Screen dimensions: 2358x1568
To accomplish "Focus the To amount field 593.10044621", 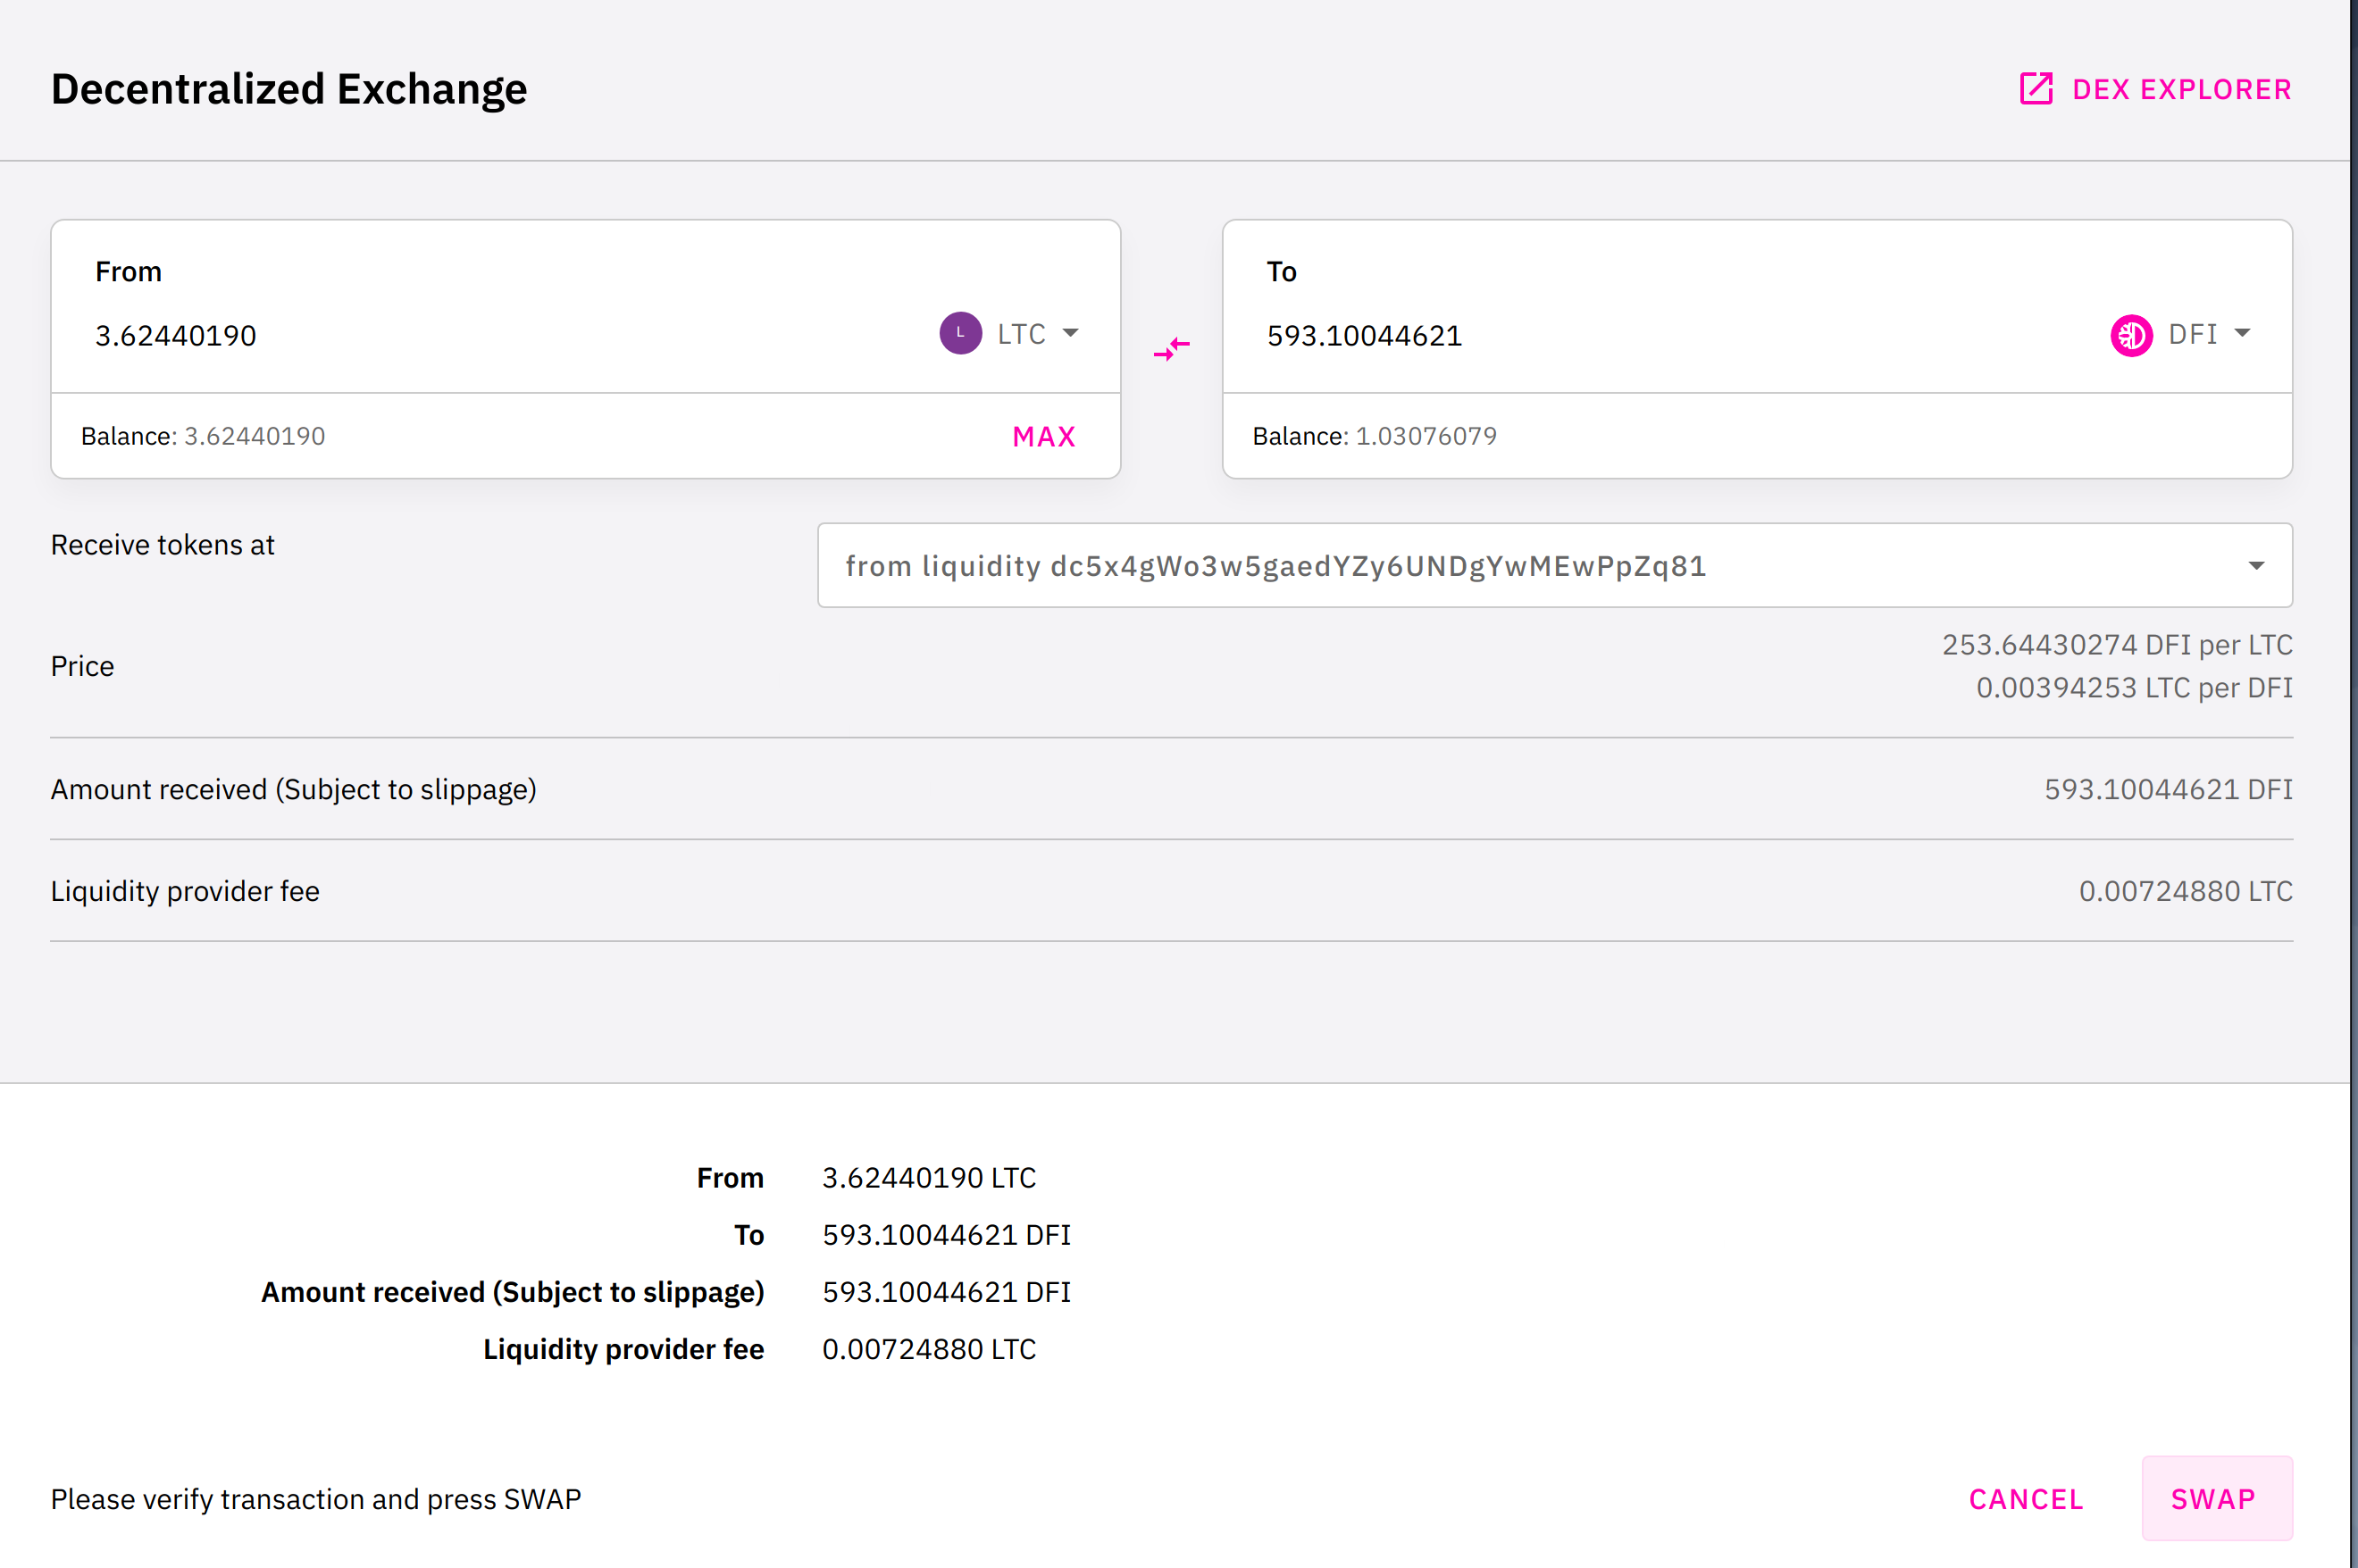I will click(x=1364, y=335).
